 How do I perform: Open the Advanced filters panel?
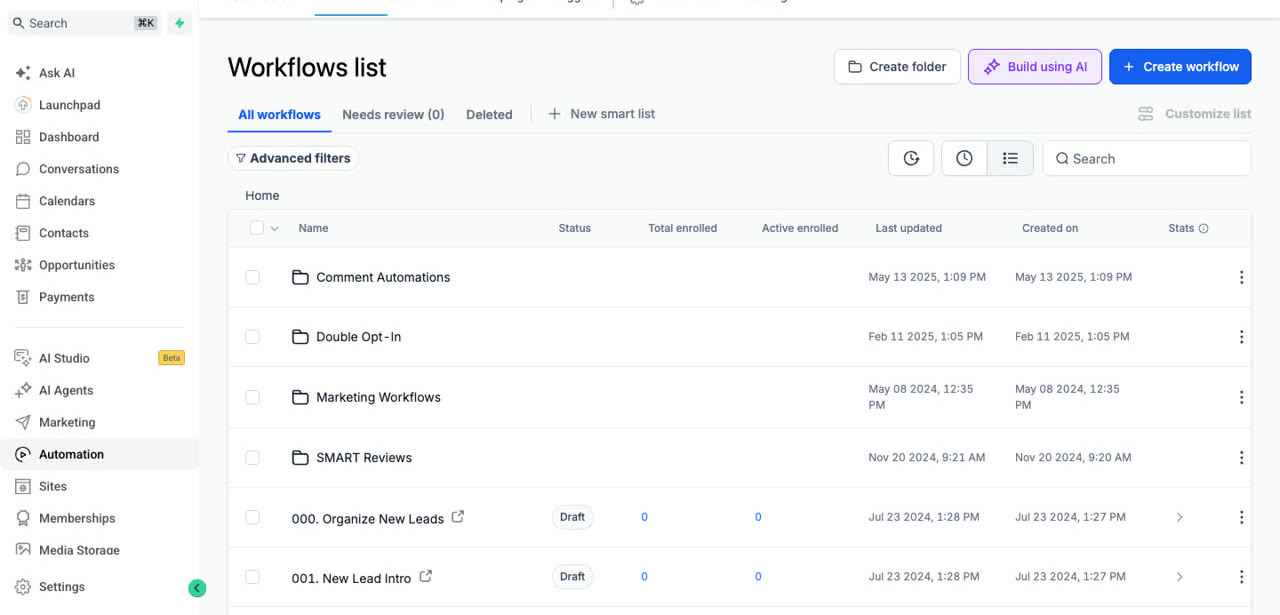point(293,158)
